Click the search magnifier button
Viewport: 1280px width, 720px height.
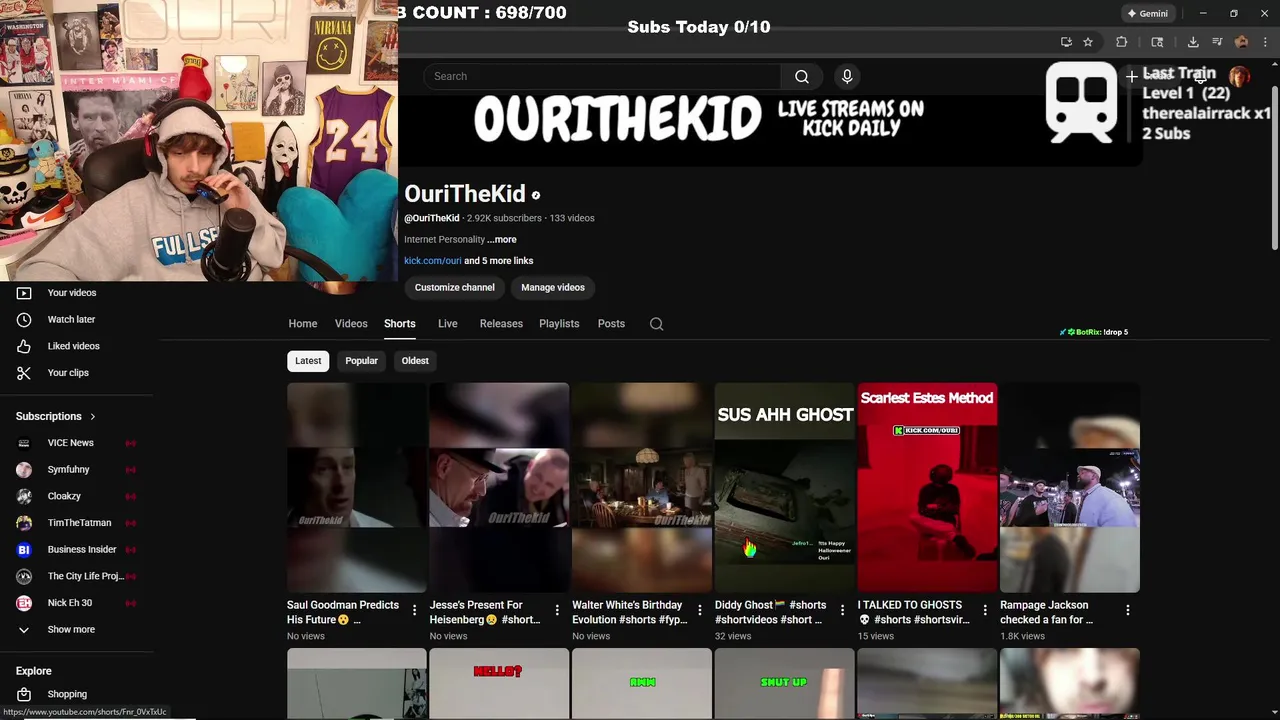801,76
